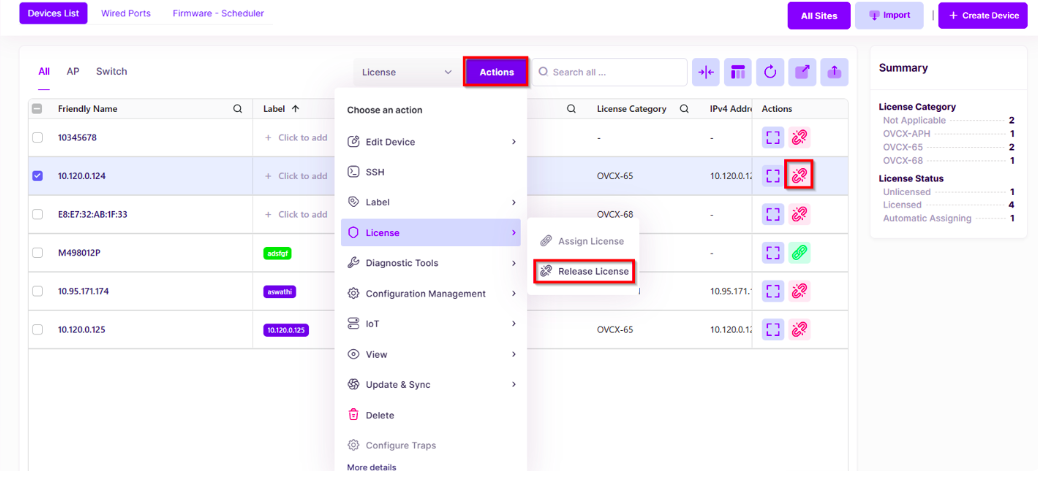Select SSH from actions menu

[x=431, y=172]
